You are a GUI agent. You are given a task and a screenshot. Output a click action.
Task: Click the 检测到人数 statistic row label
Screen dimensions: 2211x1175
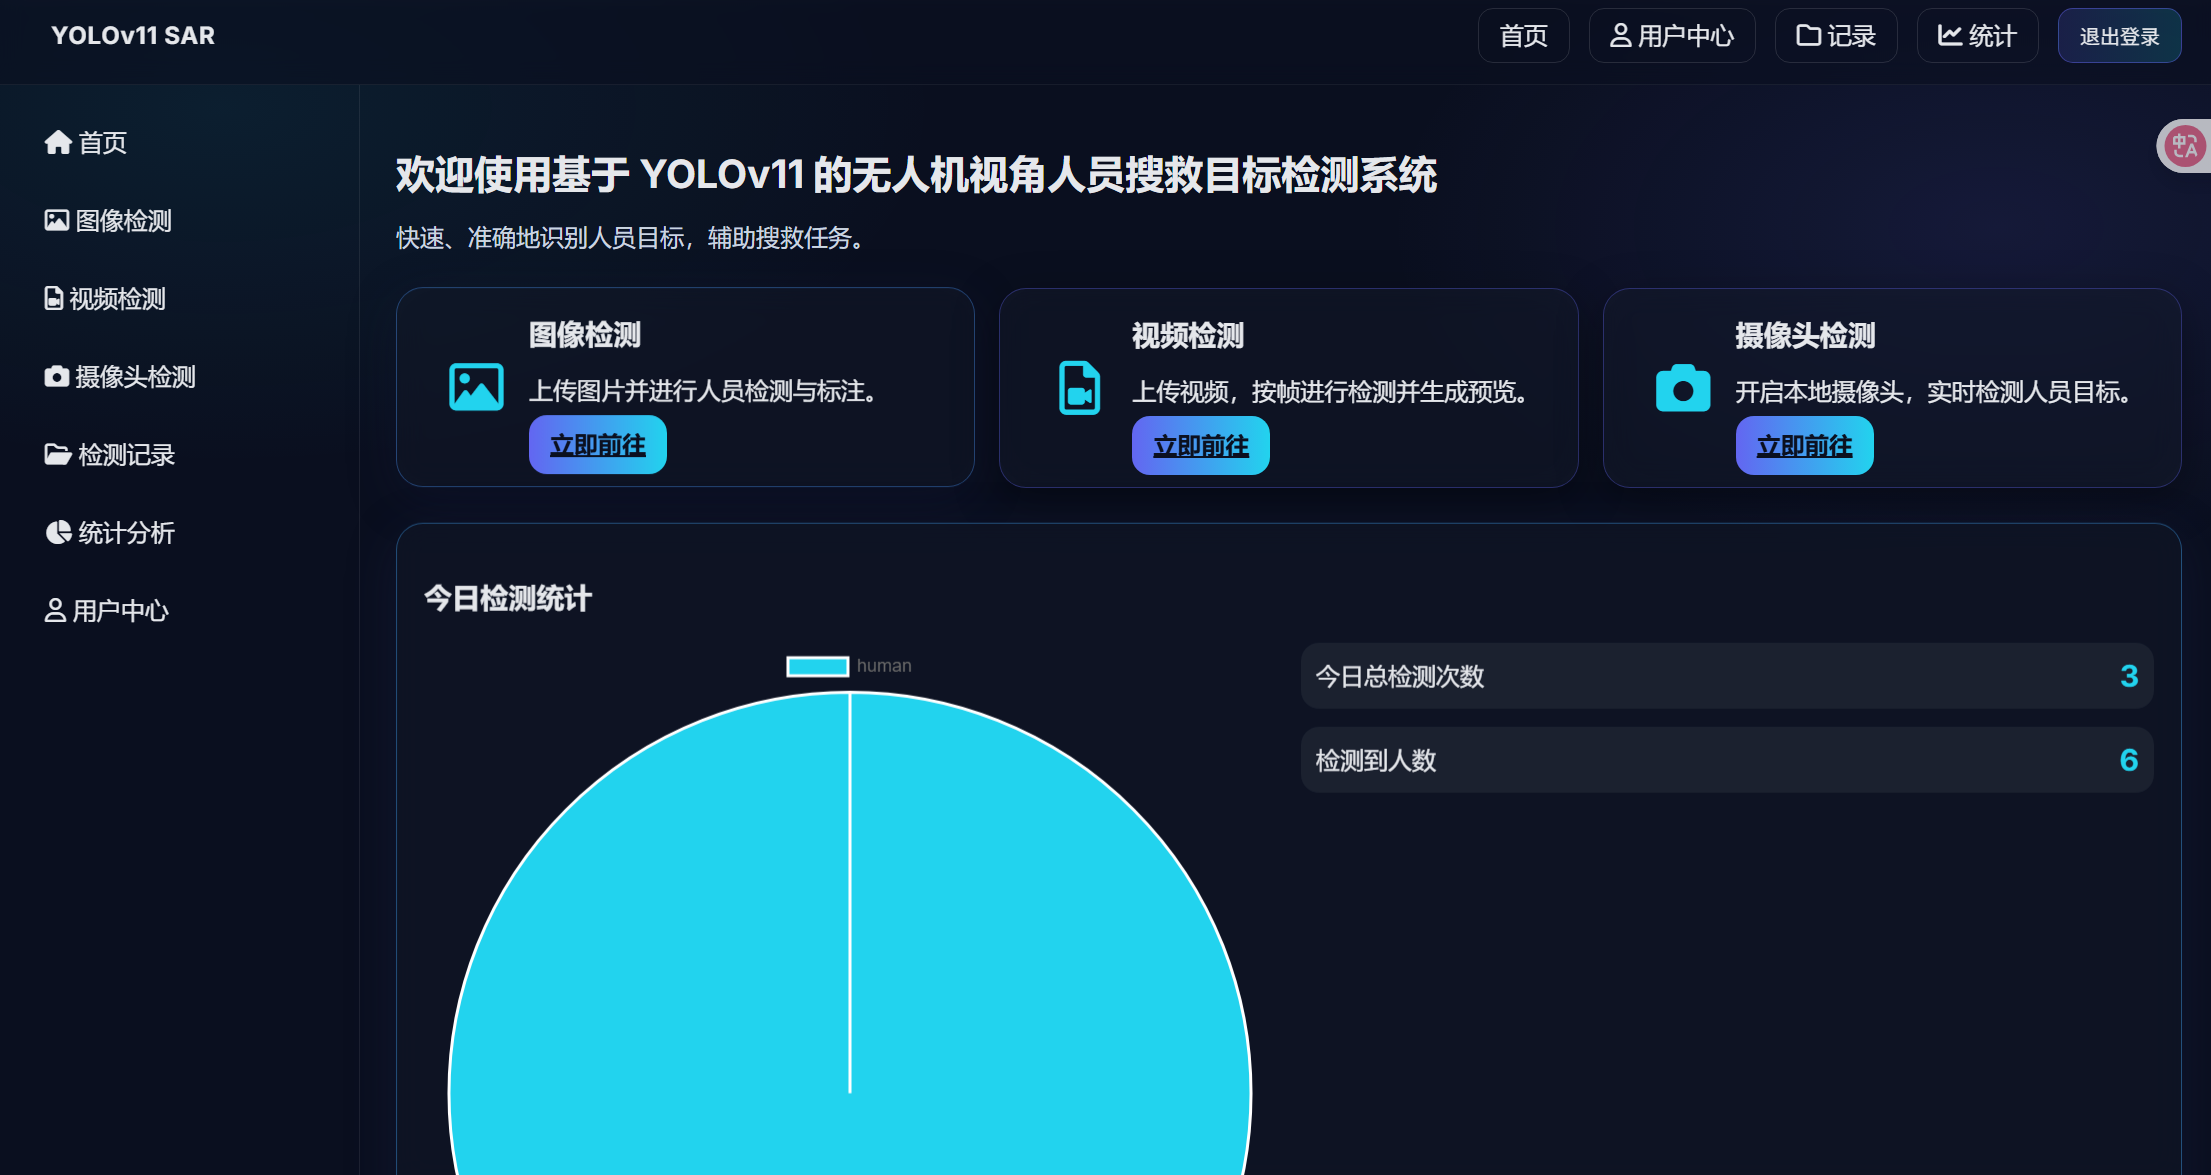coord(1376,761)
